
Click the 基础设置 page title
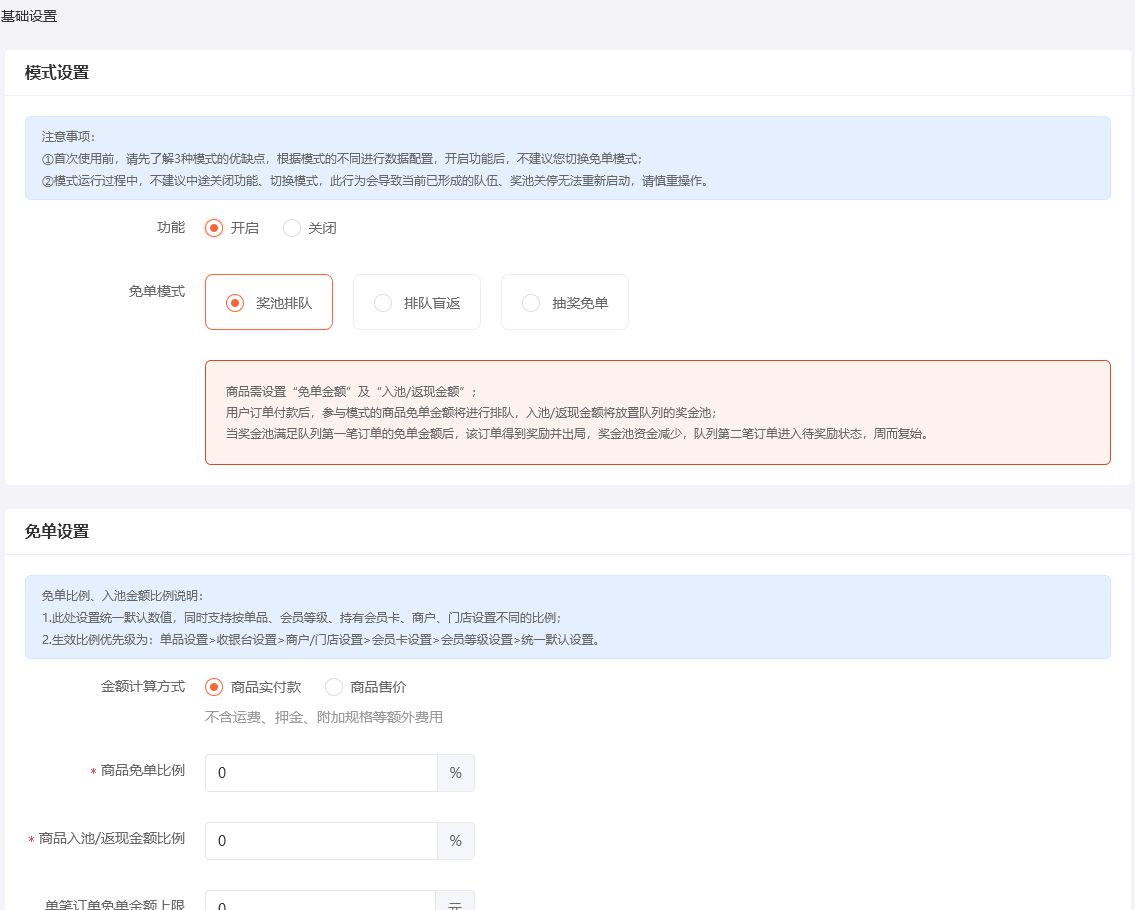tap(29, 16)
